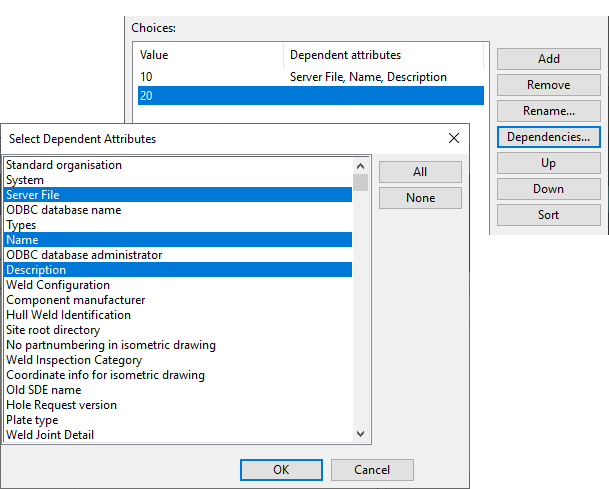Click the Dependencies... button
Viewport: 609px width, 489px height.
pyautogui.click(x=548, y=137)
